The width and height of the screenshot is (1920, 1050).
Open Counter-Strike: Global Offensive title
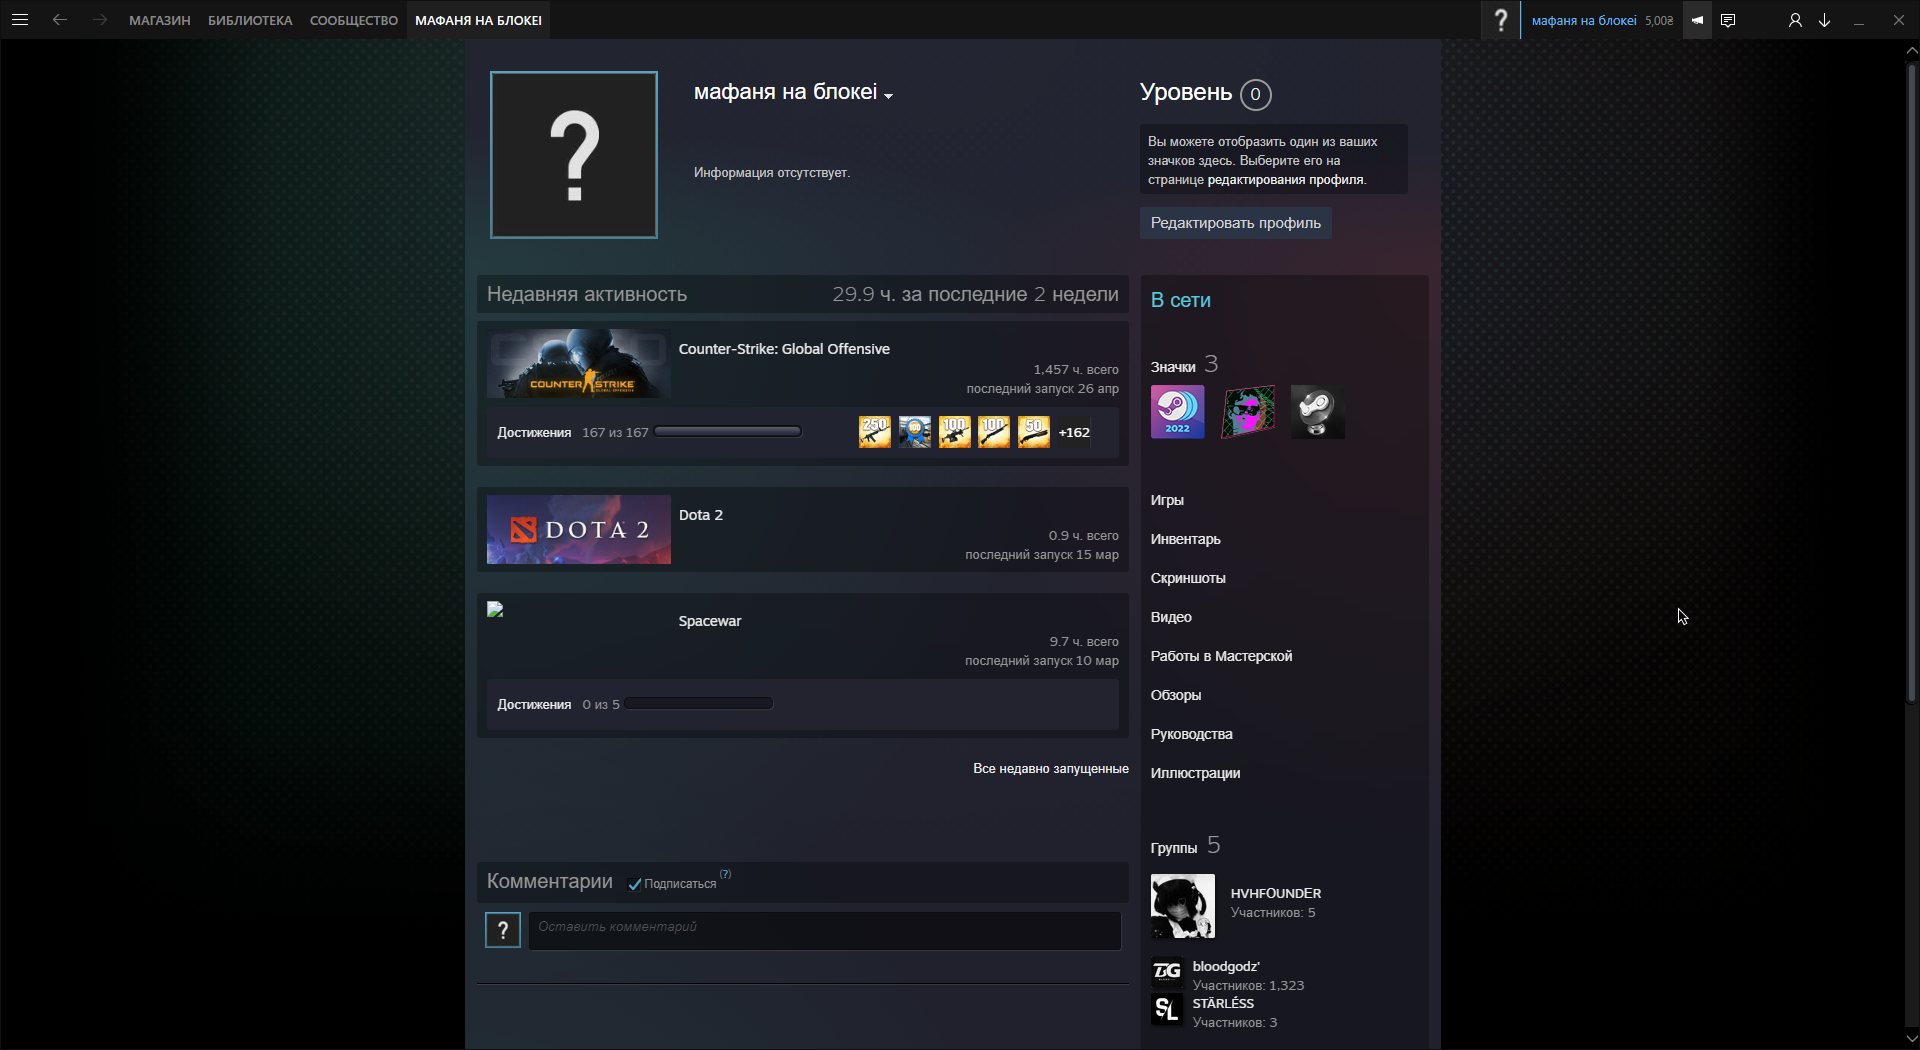point(784,349)
